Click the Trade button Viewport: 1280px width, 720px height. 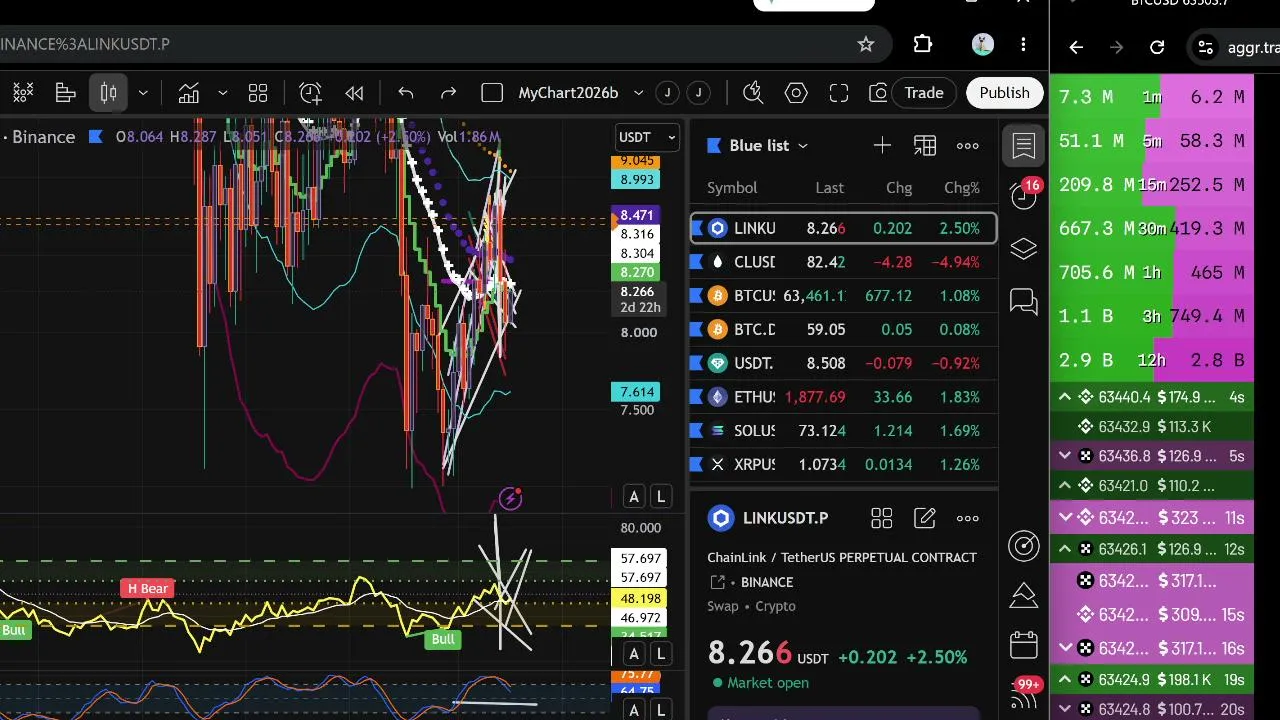pos(924,93)
